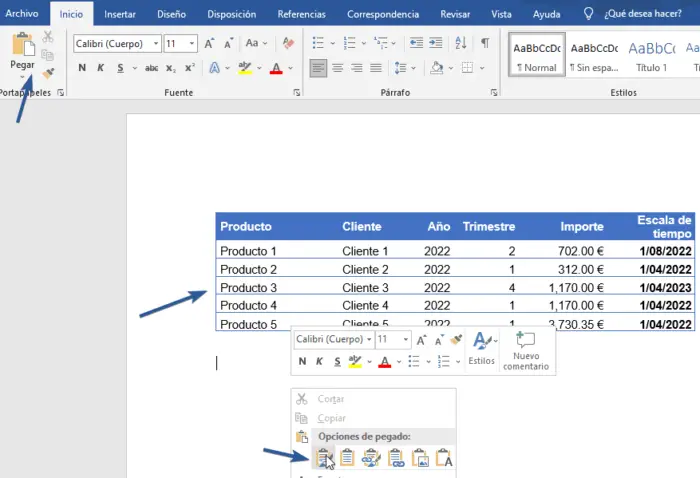Switch to Insertar tab

tap(120, 14)
